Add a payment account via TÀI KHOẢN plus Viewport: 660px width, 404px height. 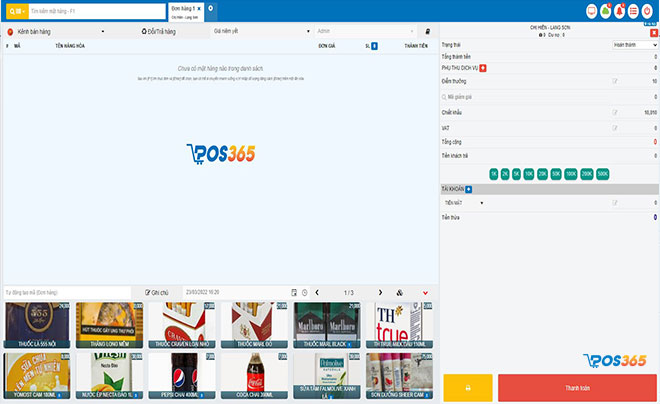pos(468,189)
